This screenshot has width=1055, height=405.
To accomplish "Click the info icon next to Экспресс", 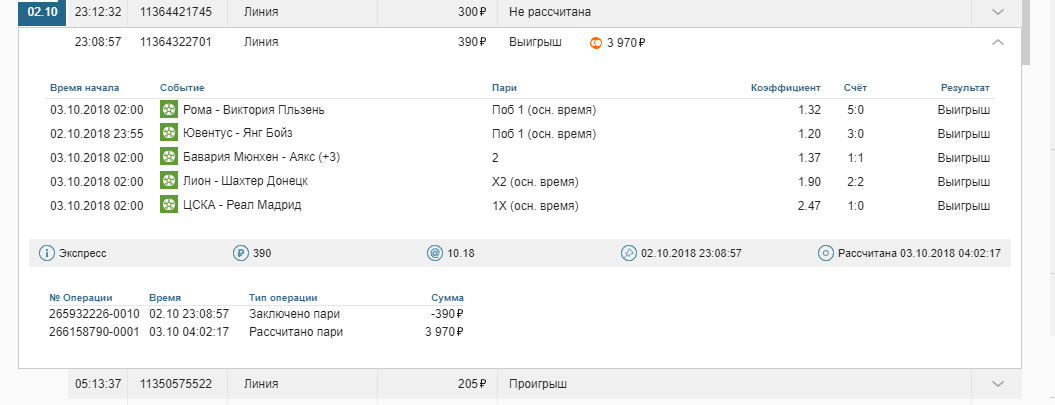I will (46, 254).
